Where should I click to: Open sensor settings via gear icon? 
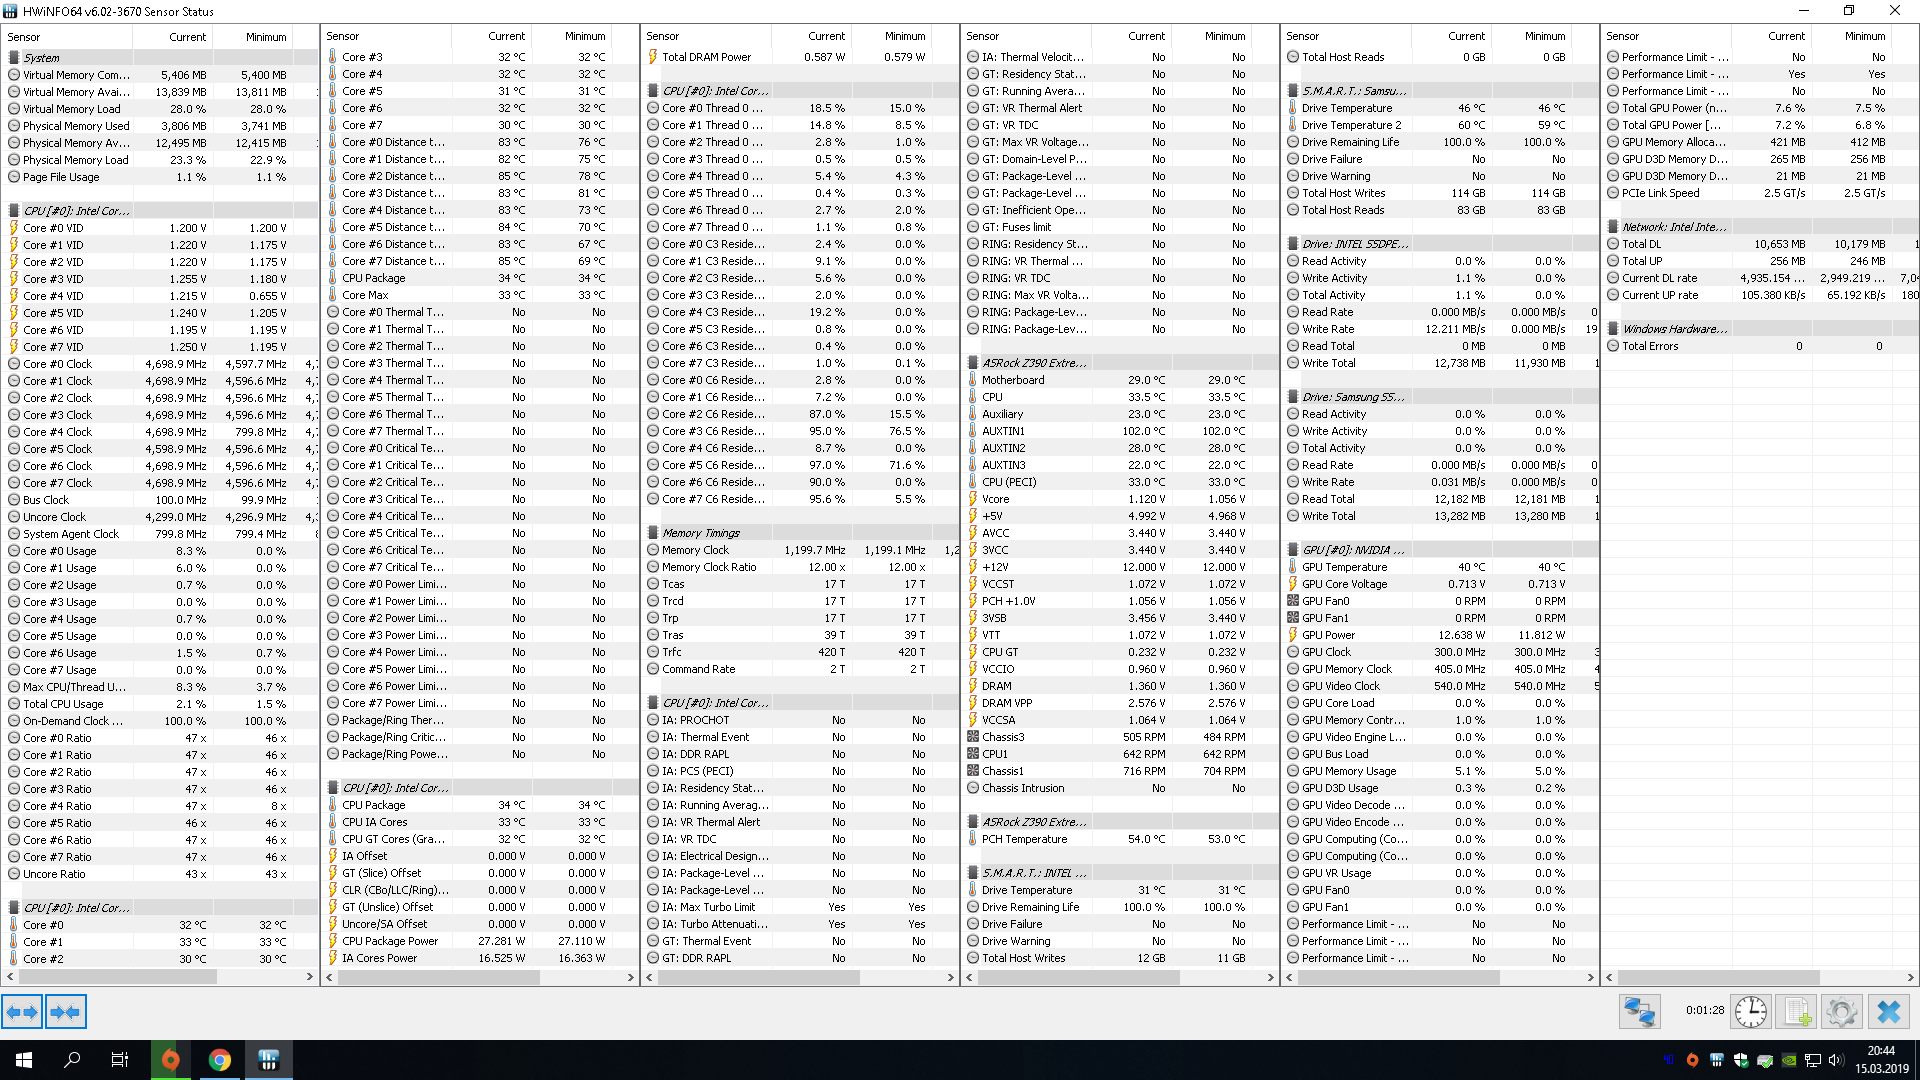pyautogui.click(x=1841, y=1012)
